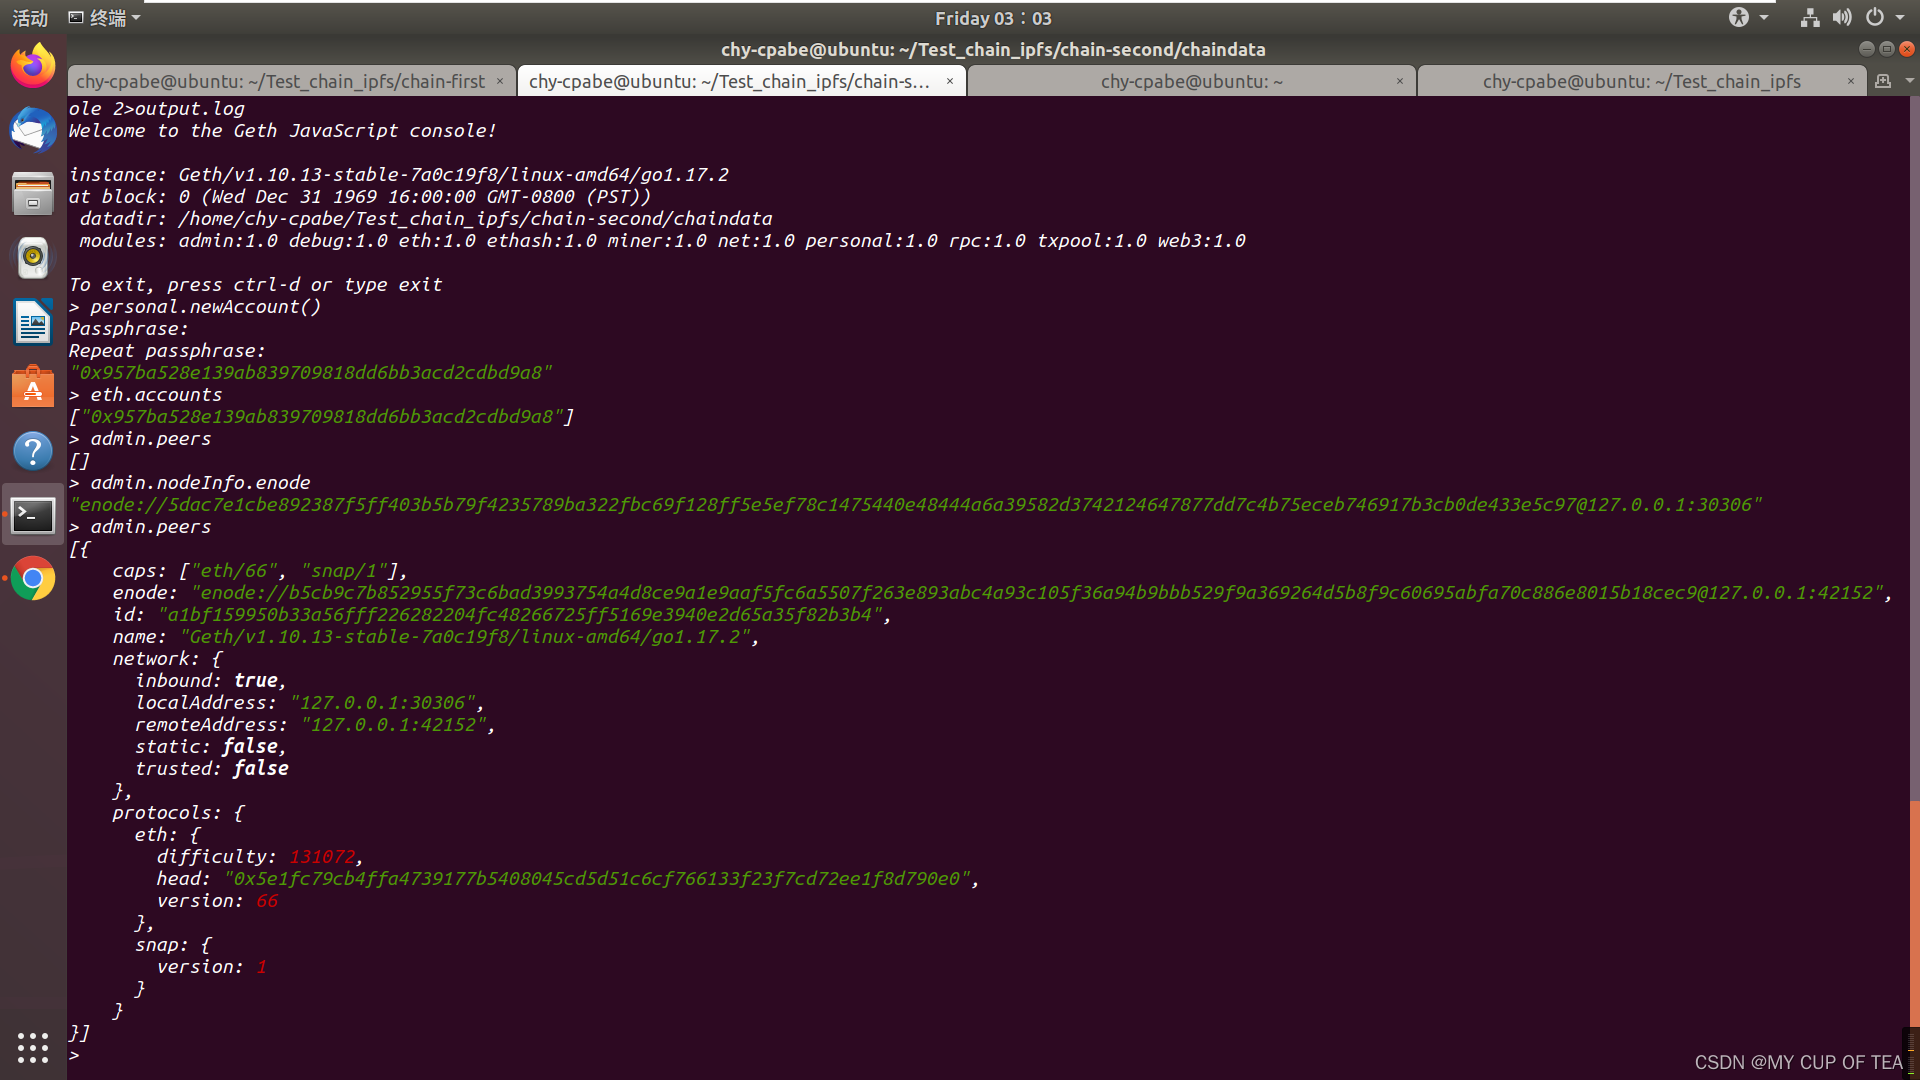Launch LibreOffice Writer from the dock
This screenshot has width=1920, height=1080.
33,322
